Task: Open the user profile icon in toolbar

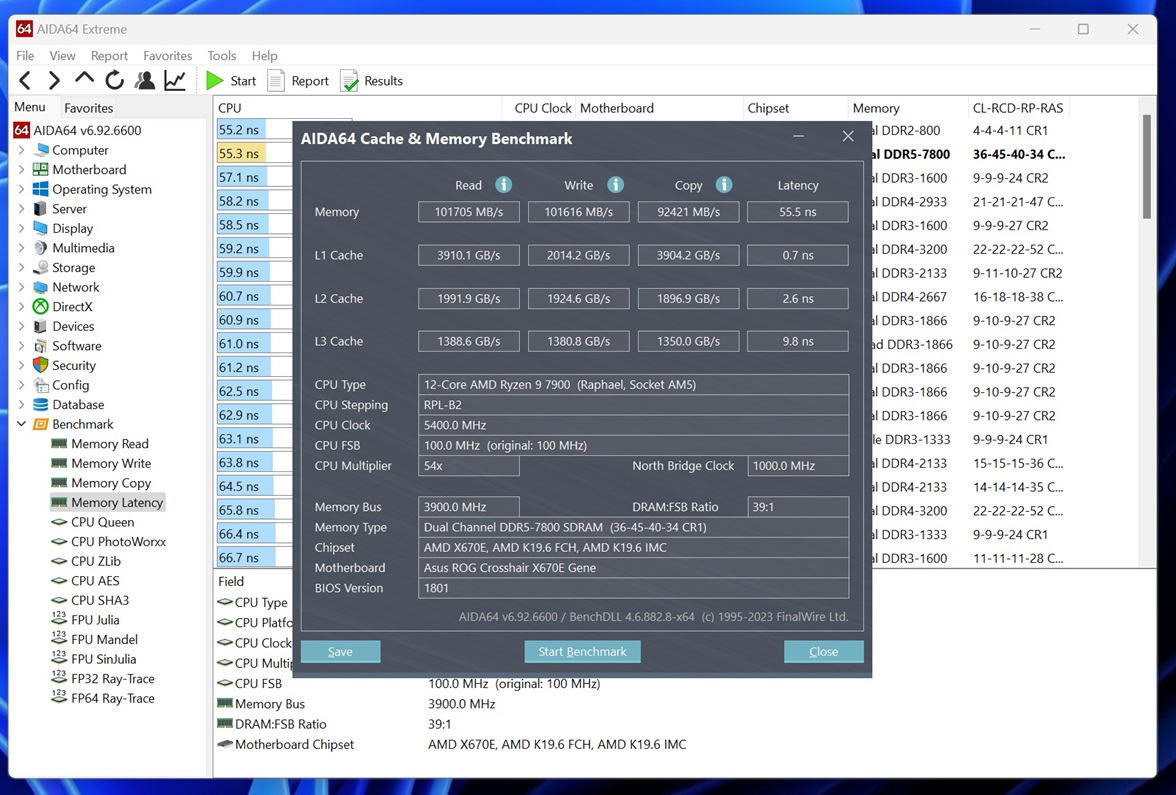Action: coord(145,81)
